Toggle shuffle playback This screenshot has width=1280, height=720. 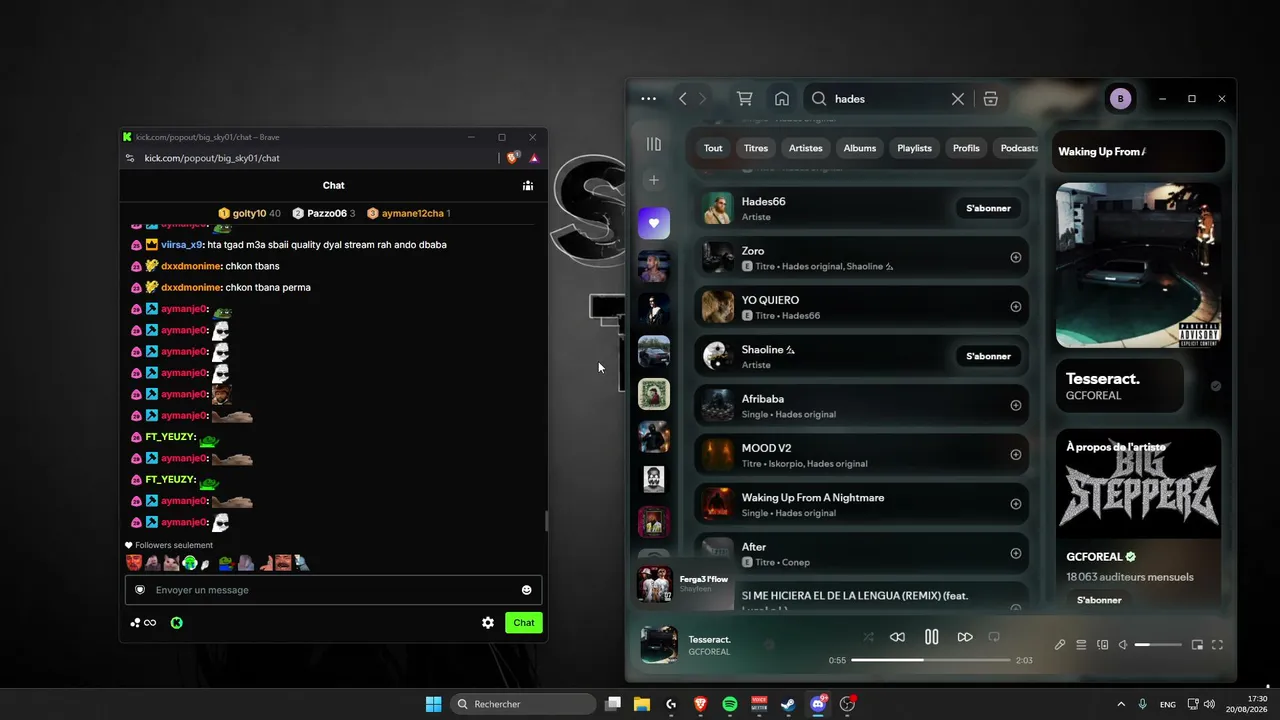pos(868,637)
